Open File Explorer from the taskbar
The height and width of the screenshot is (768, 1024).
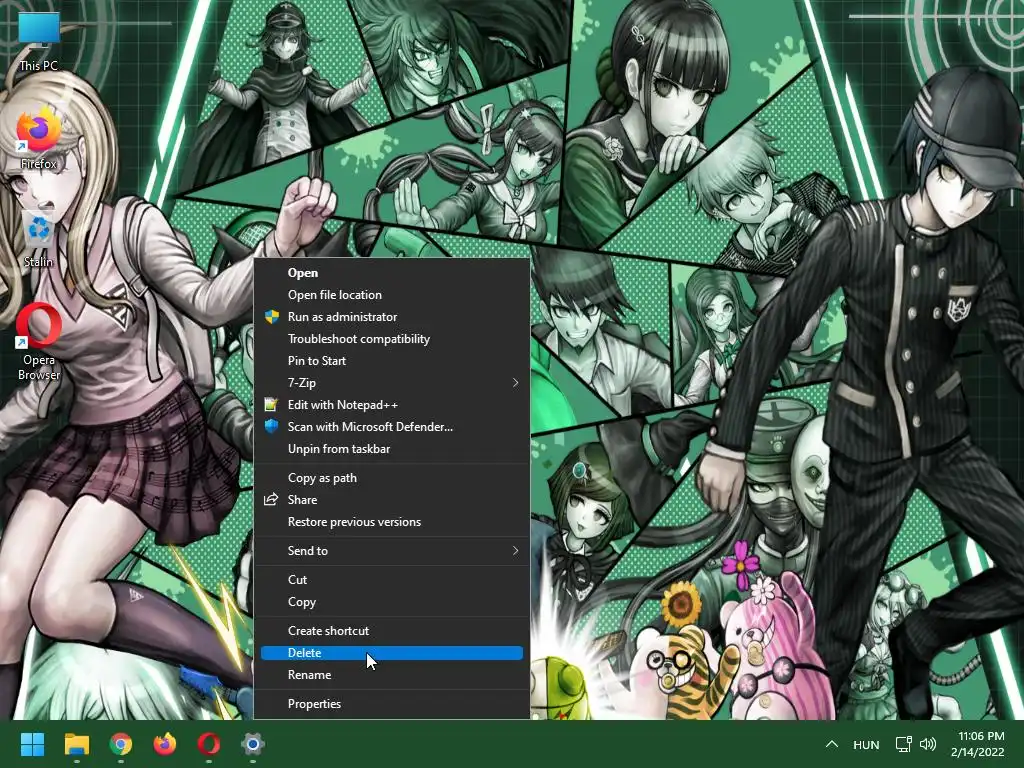[x=76, y=744]
